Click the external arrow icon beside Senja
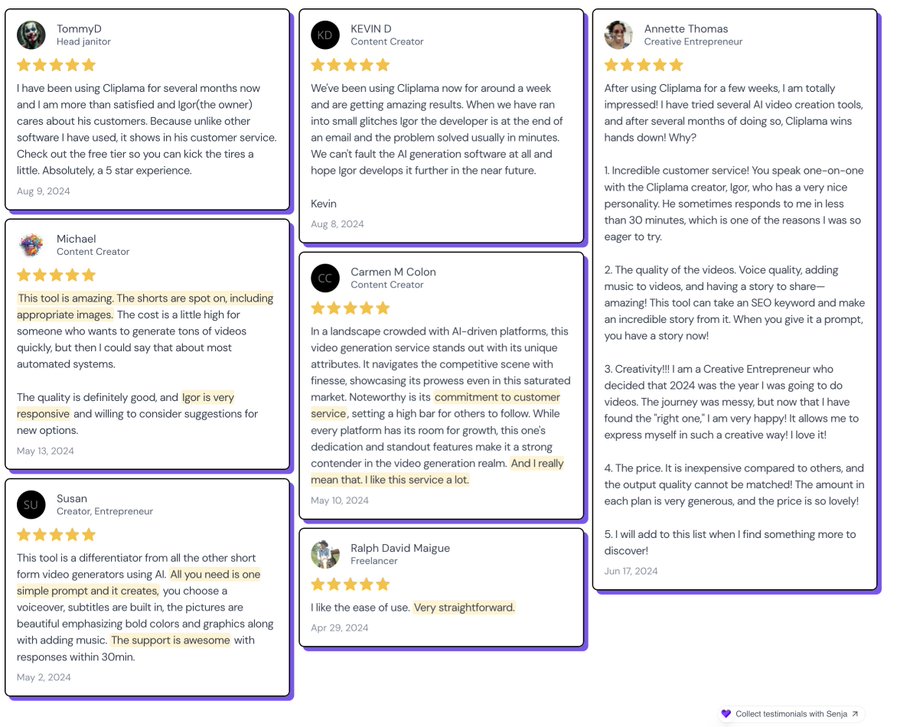This screenshot has height=727, width=900. click(x=855, y=714)
